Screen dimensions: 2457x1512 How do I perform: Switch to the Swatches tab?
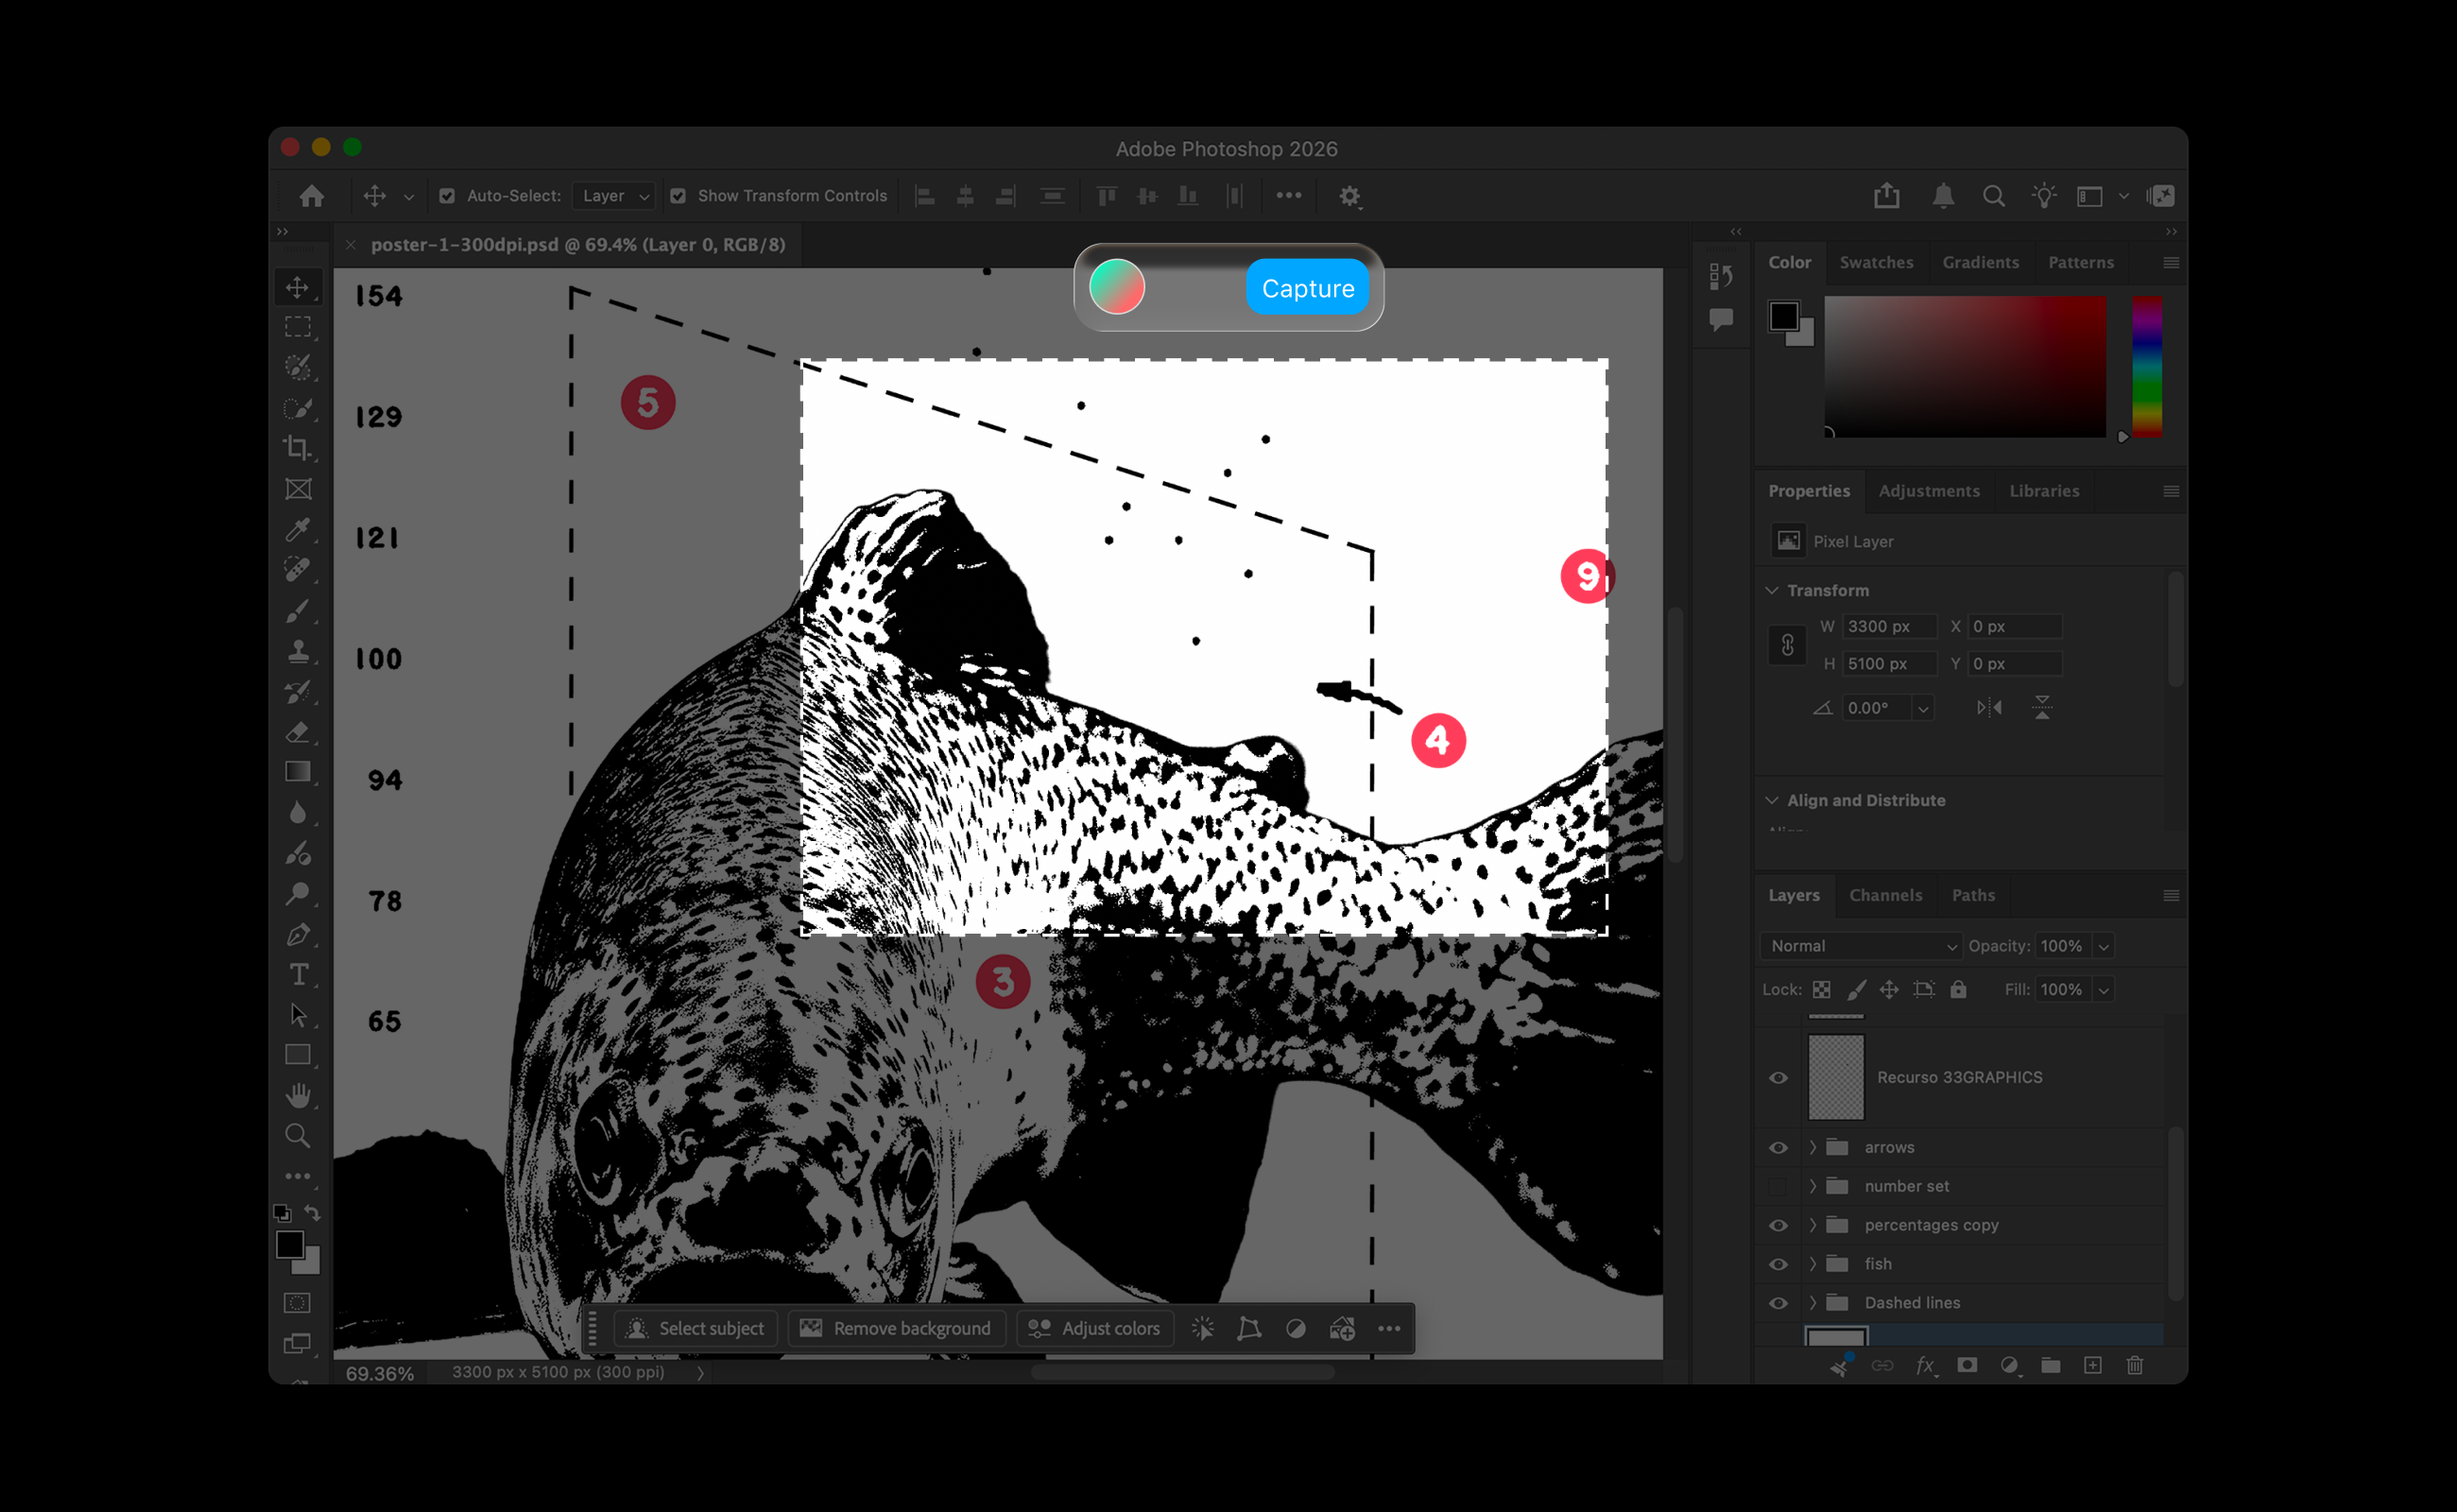point(1876,263)
